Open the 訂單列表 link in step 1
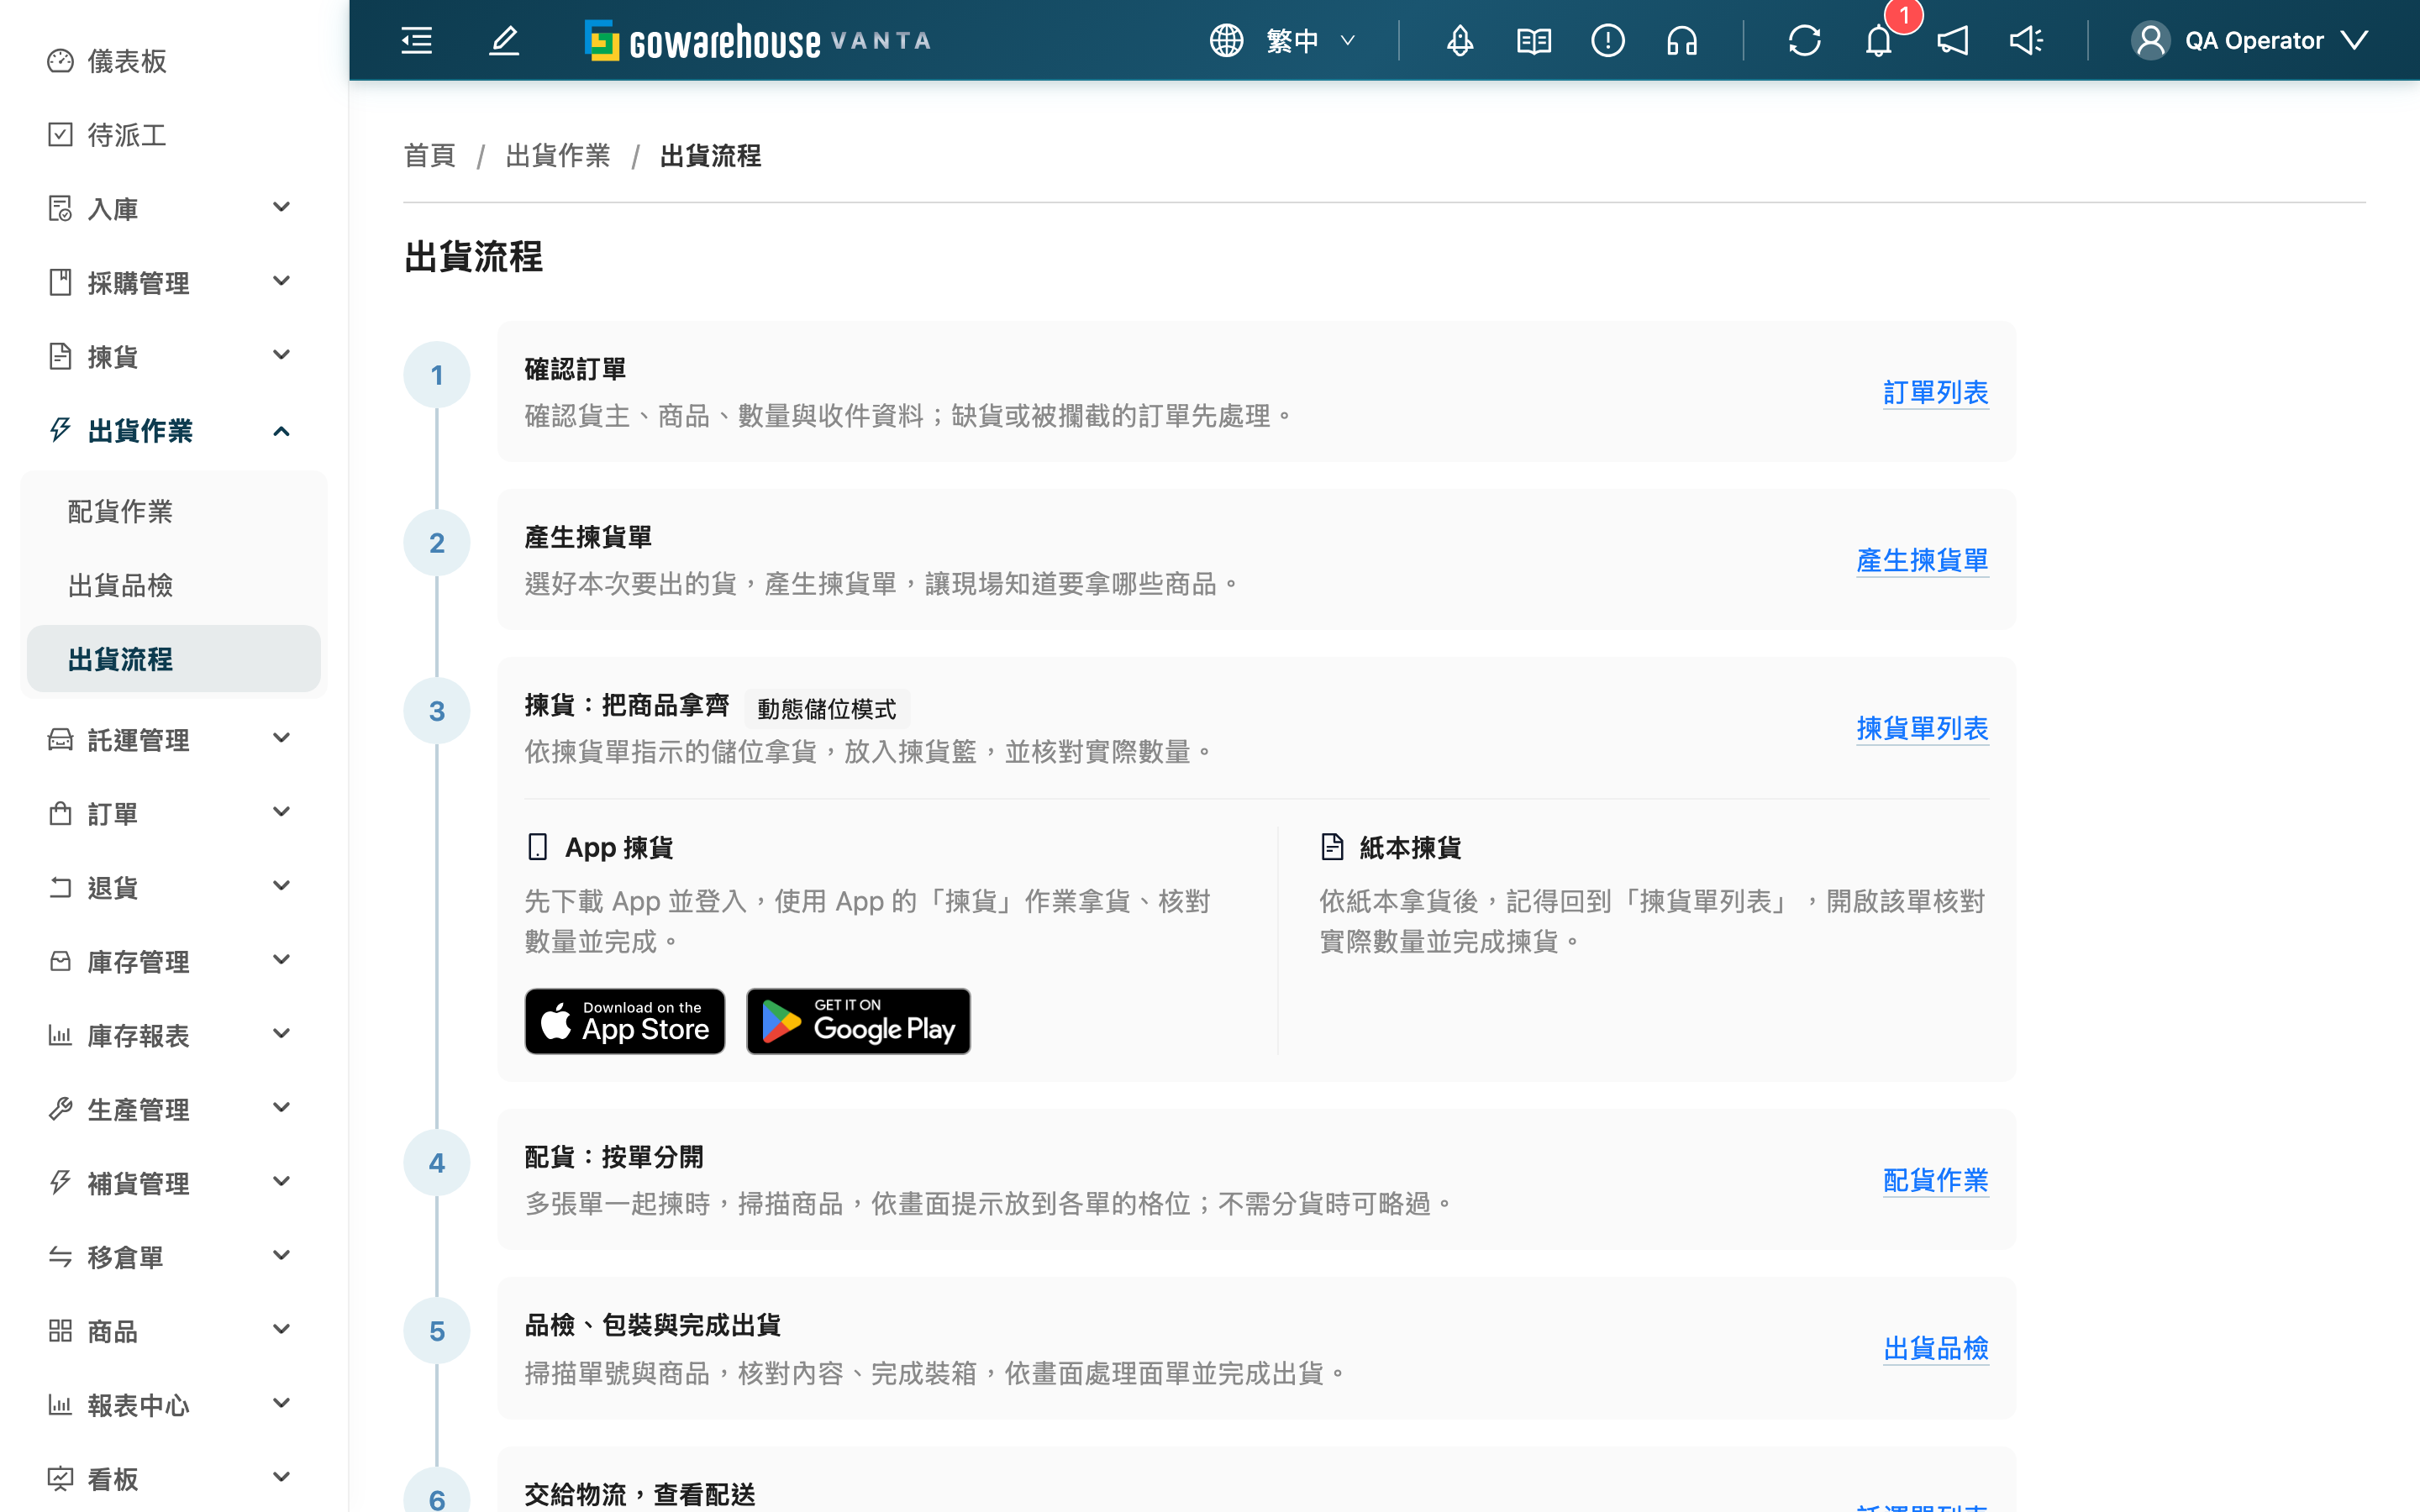The image size is (2420, 1512). [1935, 392]
